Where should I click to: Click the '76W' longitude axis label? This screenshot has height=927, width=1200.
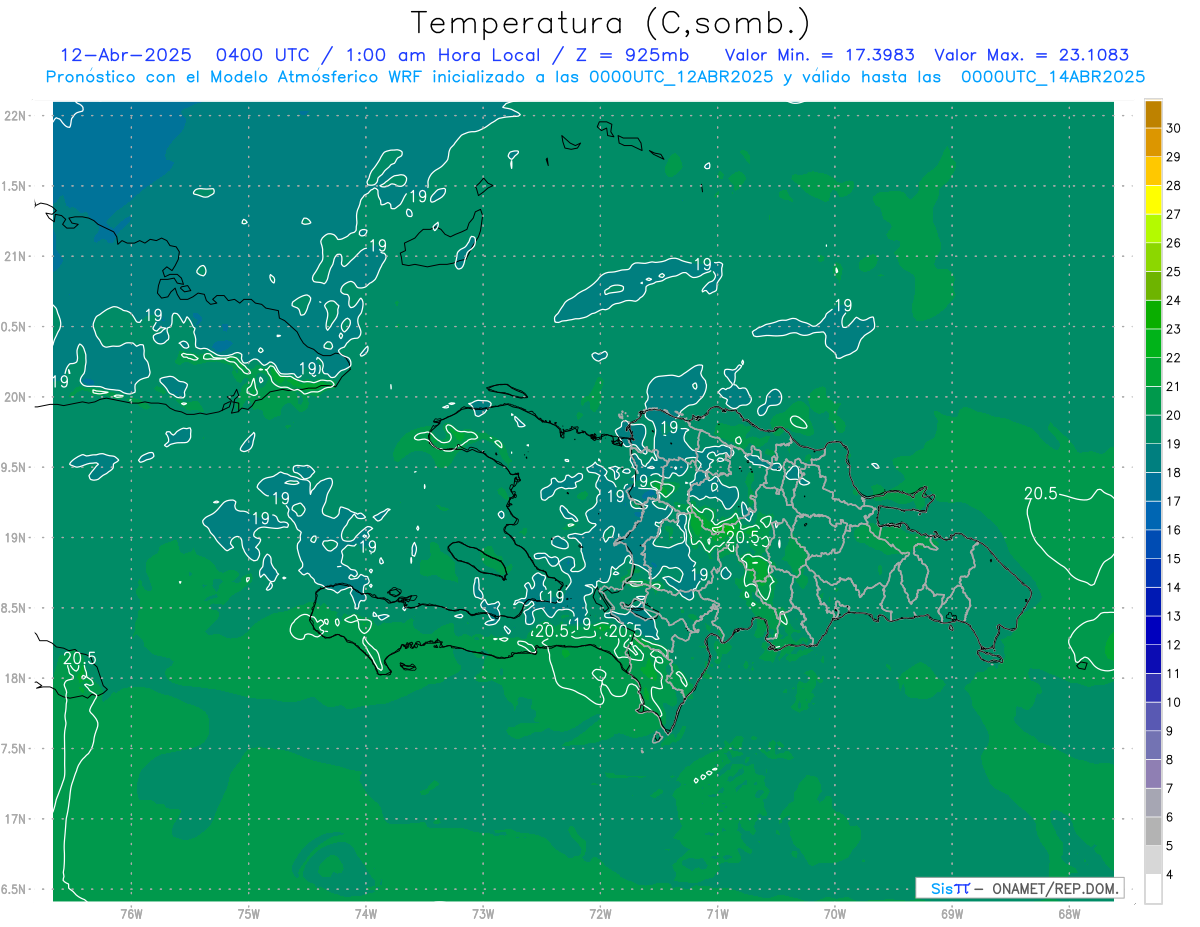(x=131, y=914)
